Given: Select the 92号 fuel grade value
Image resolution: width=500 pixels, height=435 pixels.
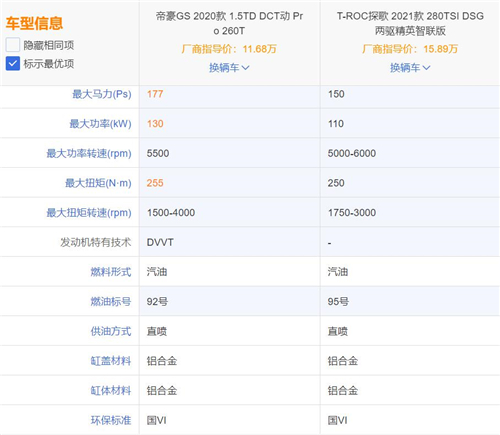Looking at the screenshot, I should click(157, 302).
